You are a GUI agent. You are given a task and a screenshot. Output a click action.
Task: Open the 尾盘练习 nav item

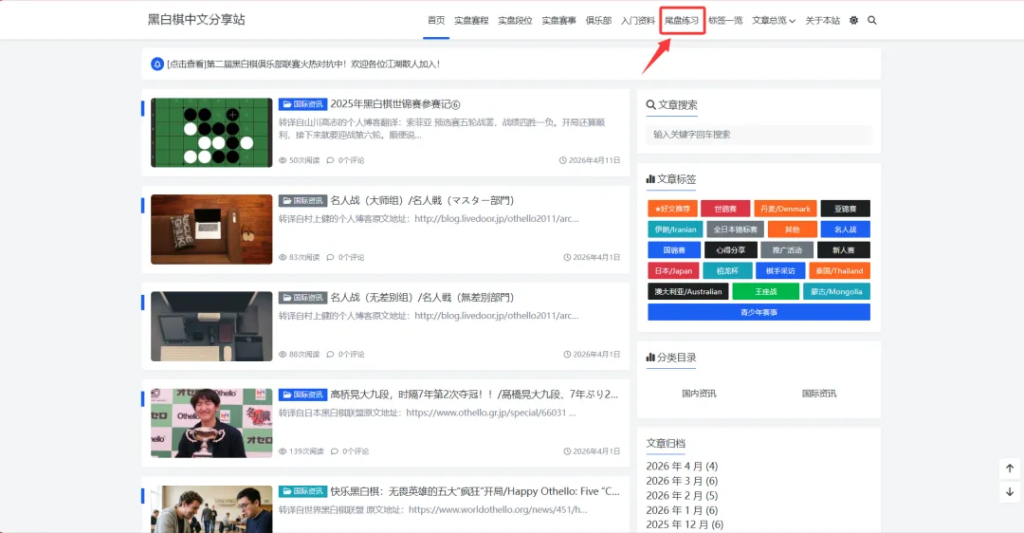(682, 20)
